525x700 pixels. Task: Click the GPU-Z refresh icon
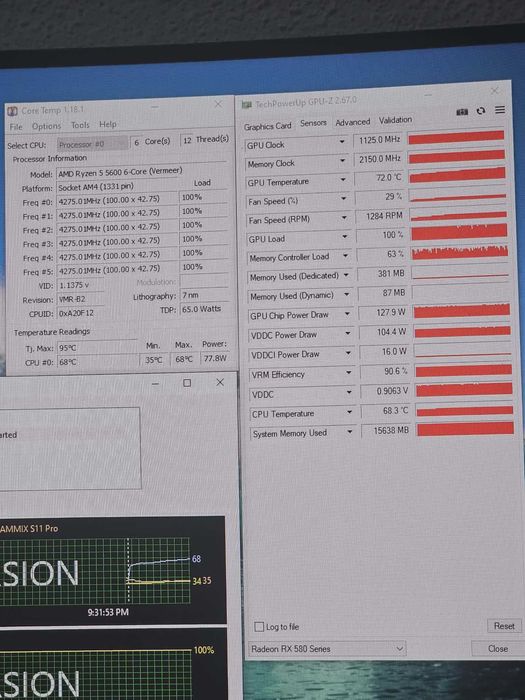point(481,111)
